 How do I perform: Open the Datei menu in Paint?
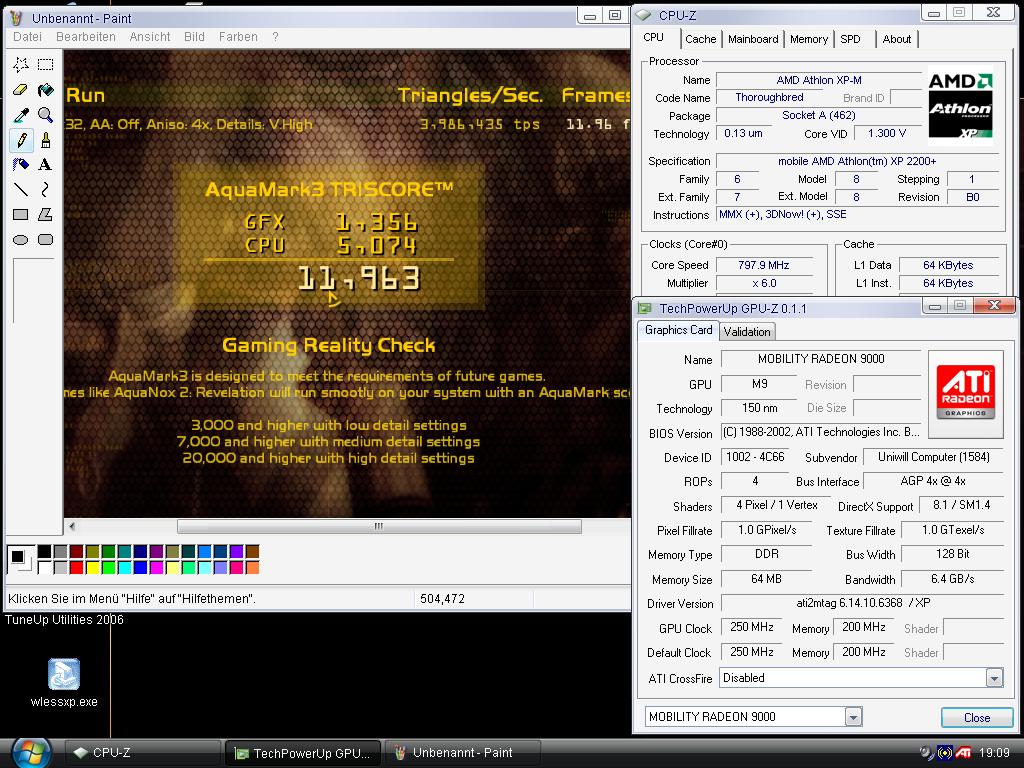coord(27,37)
